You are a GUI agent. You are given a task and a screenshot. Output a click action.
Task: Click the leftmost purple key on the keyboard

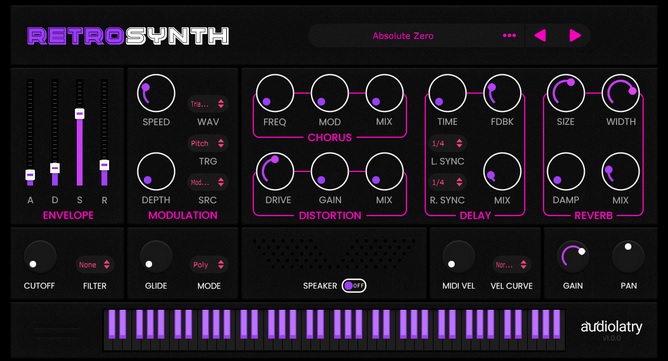[x=112, y=324]
